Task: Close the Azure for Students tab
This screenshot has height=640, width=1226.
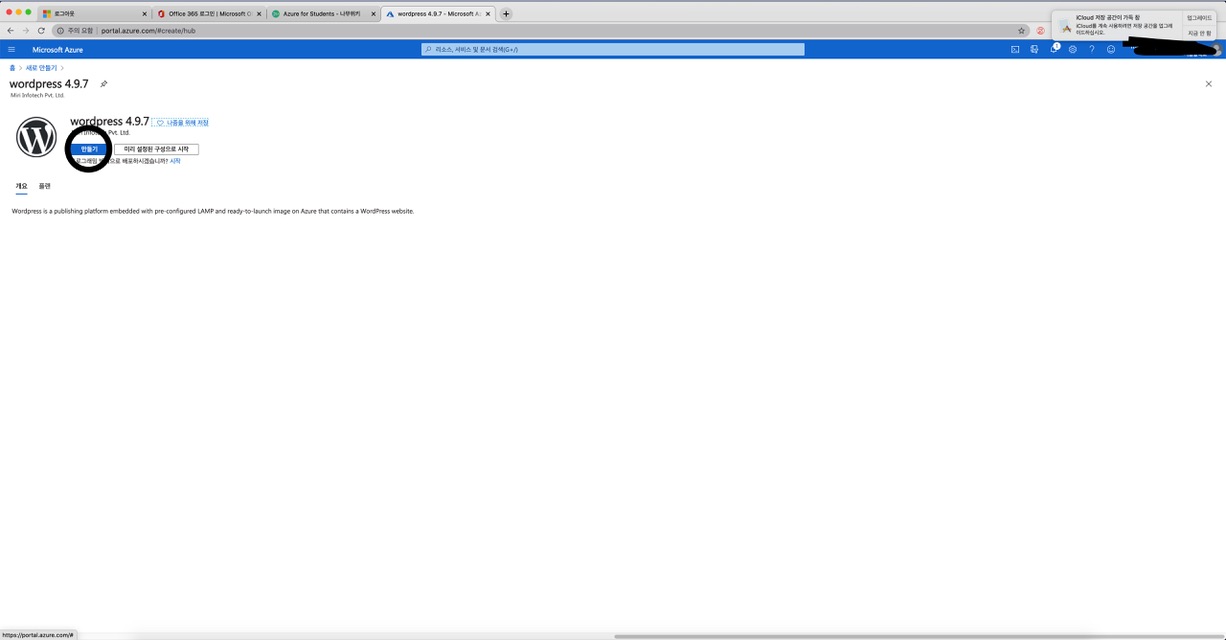Action: coord(374,14)
